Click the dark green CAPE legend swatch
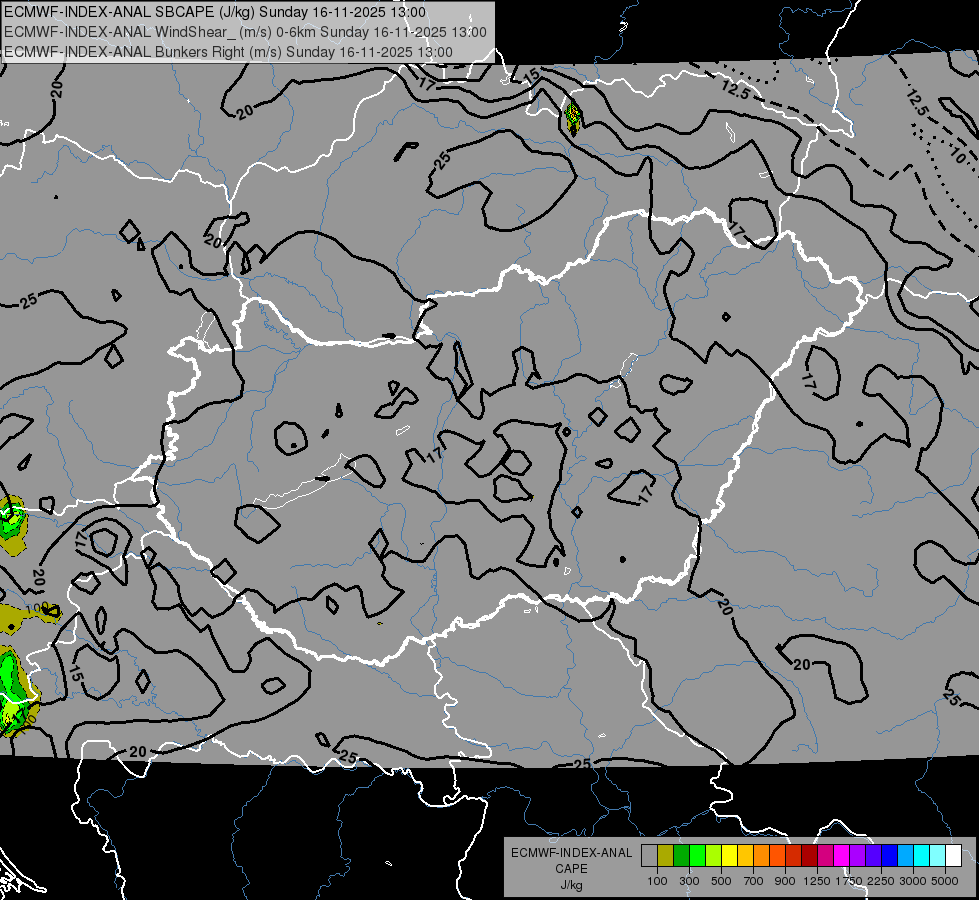Image resolution: width=979 pixels, height=900 pixels. tap(682, 856)
